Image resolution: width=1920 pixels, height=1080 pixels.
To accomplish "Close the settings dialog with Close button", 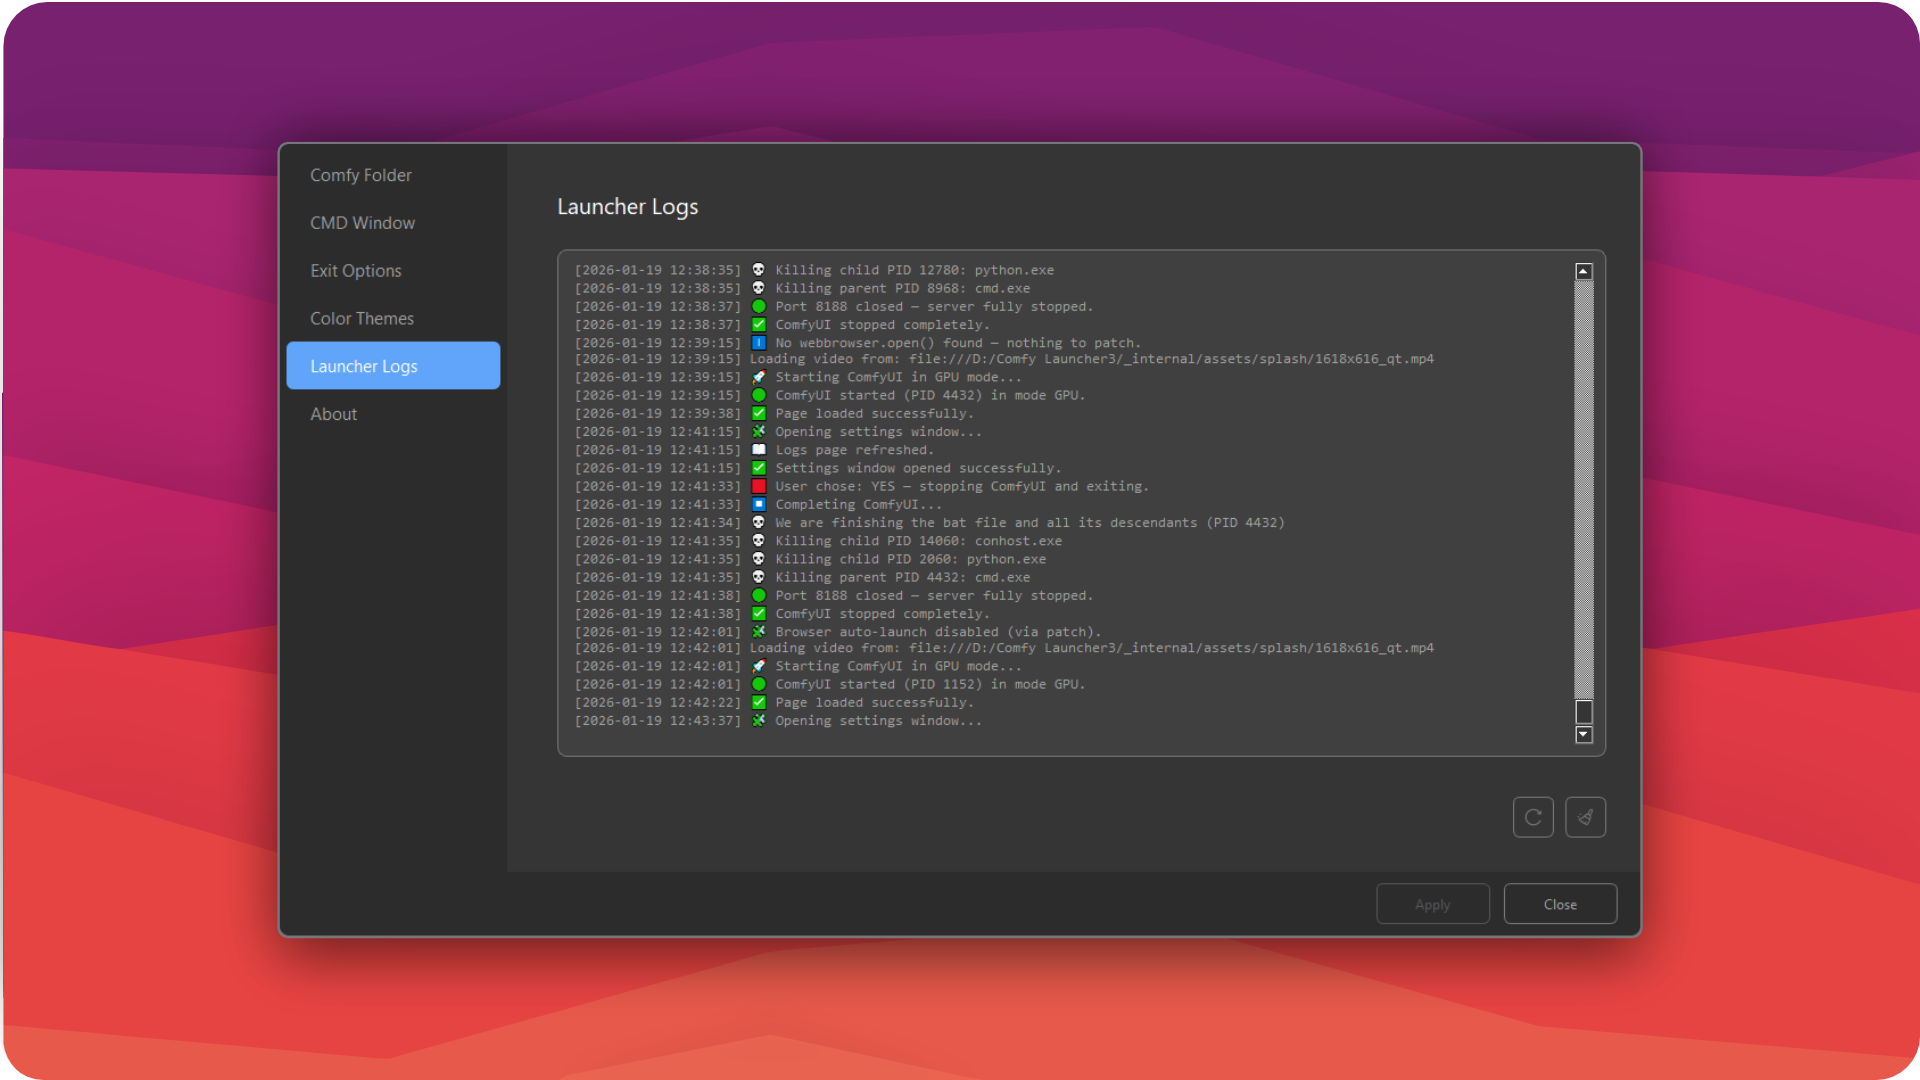I will 1560,904.
